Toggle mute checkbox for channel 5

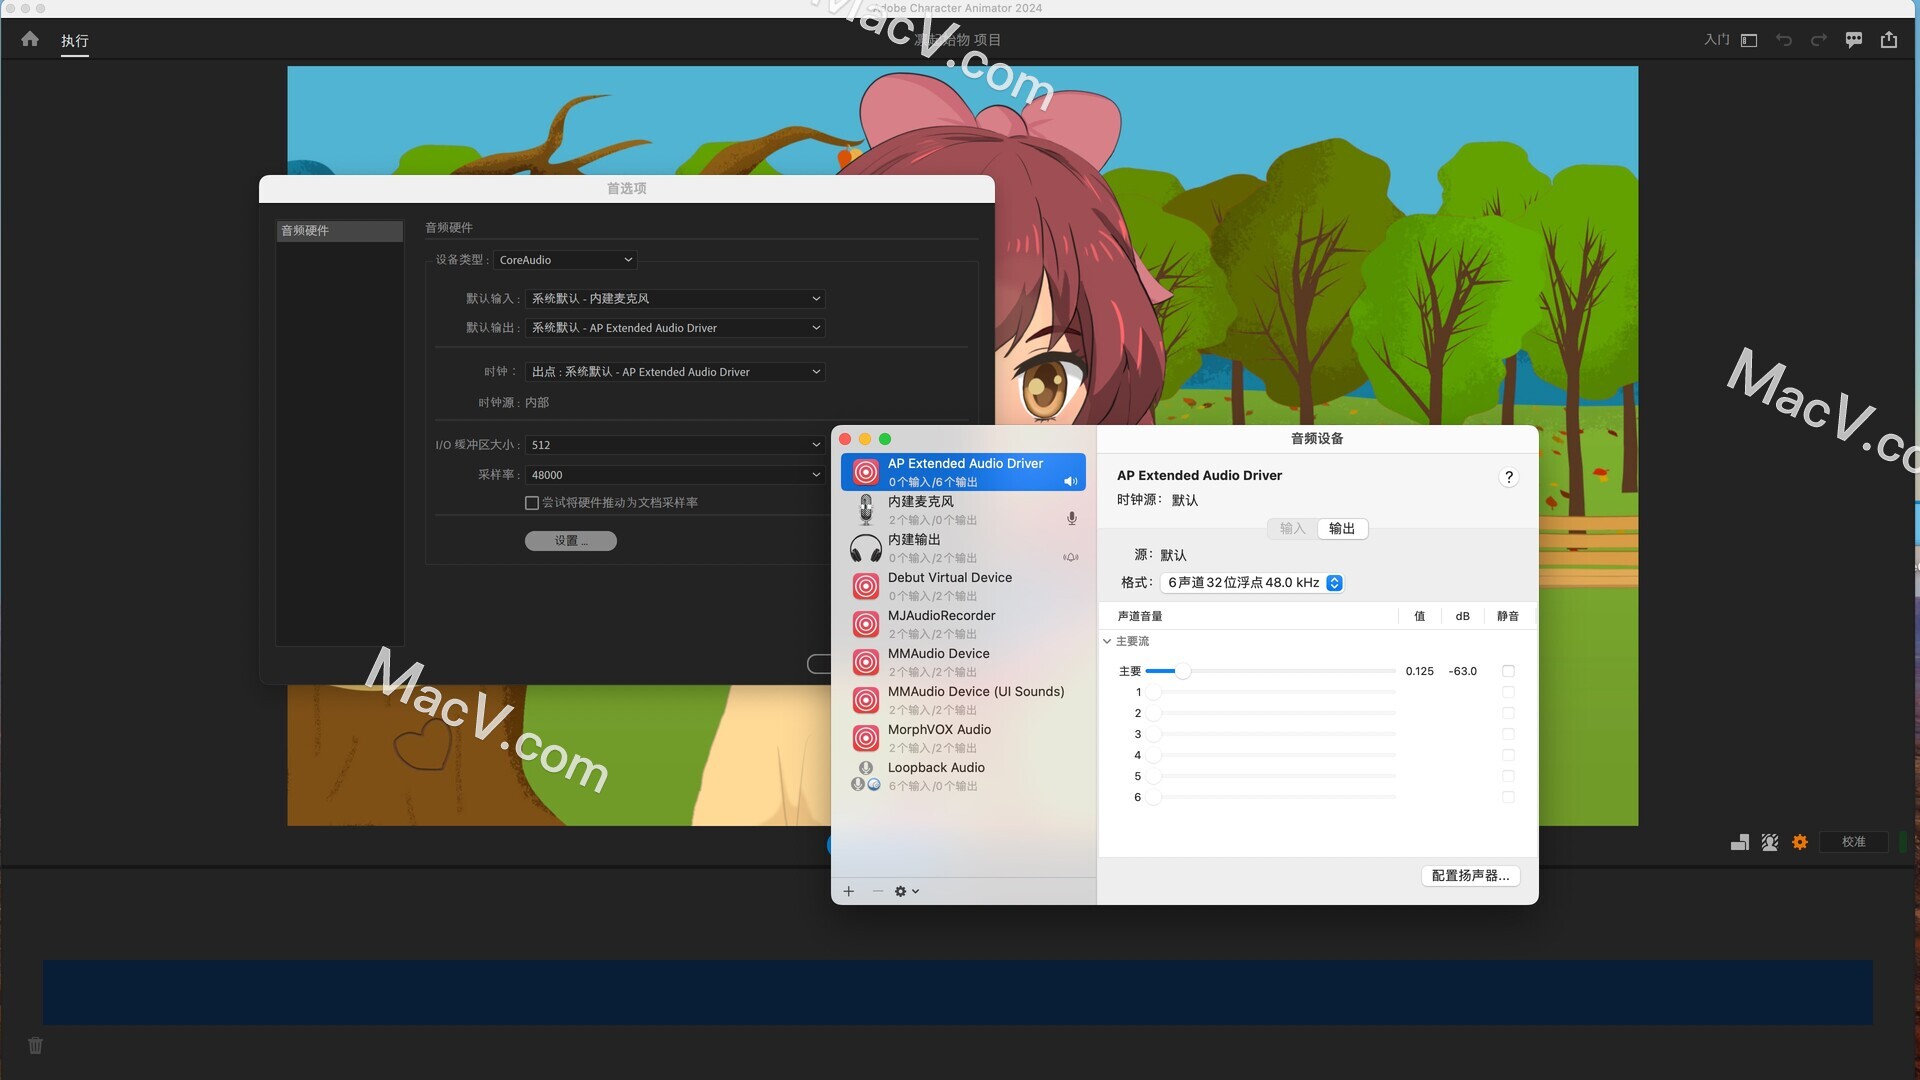click(1508, 776)
